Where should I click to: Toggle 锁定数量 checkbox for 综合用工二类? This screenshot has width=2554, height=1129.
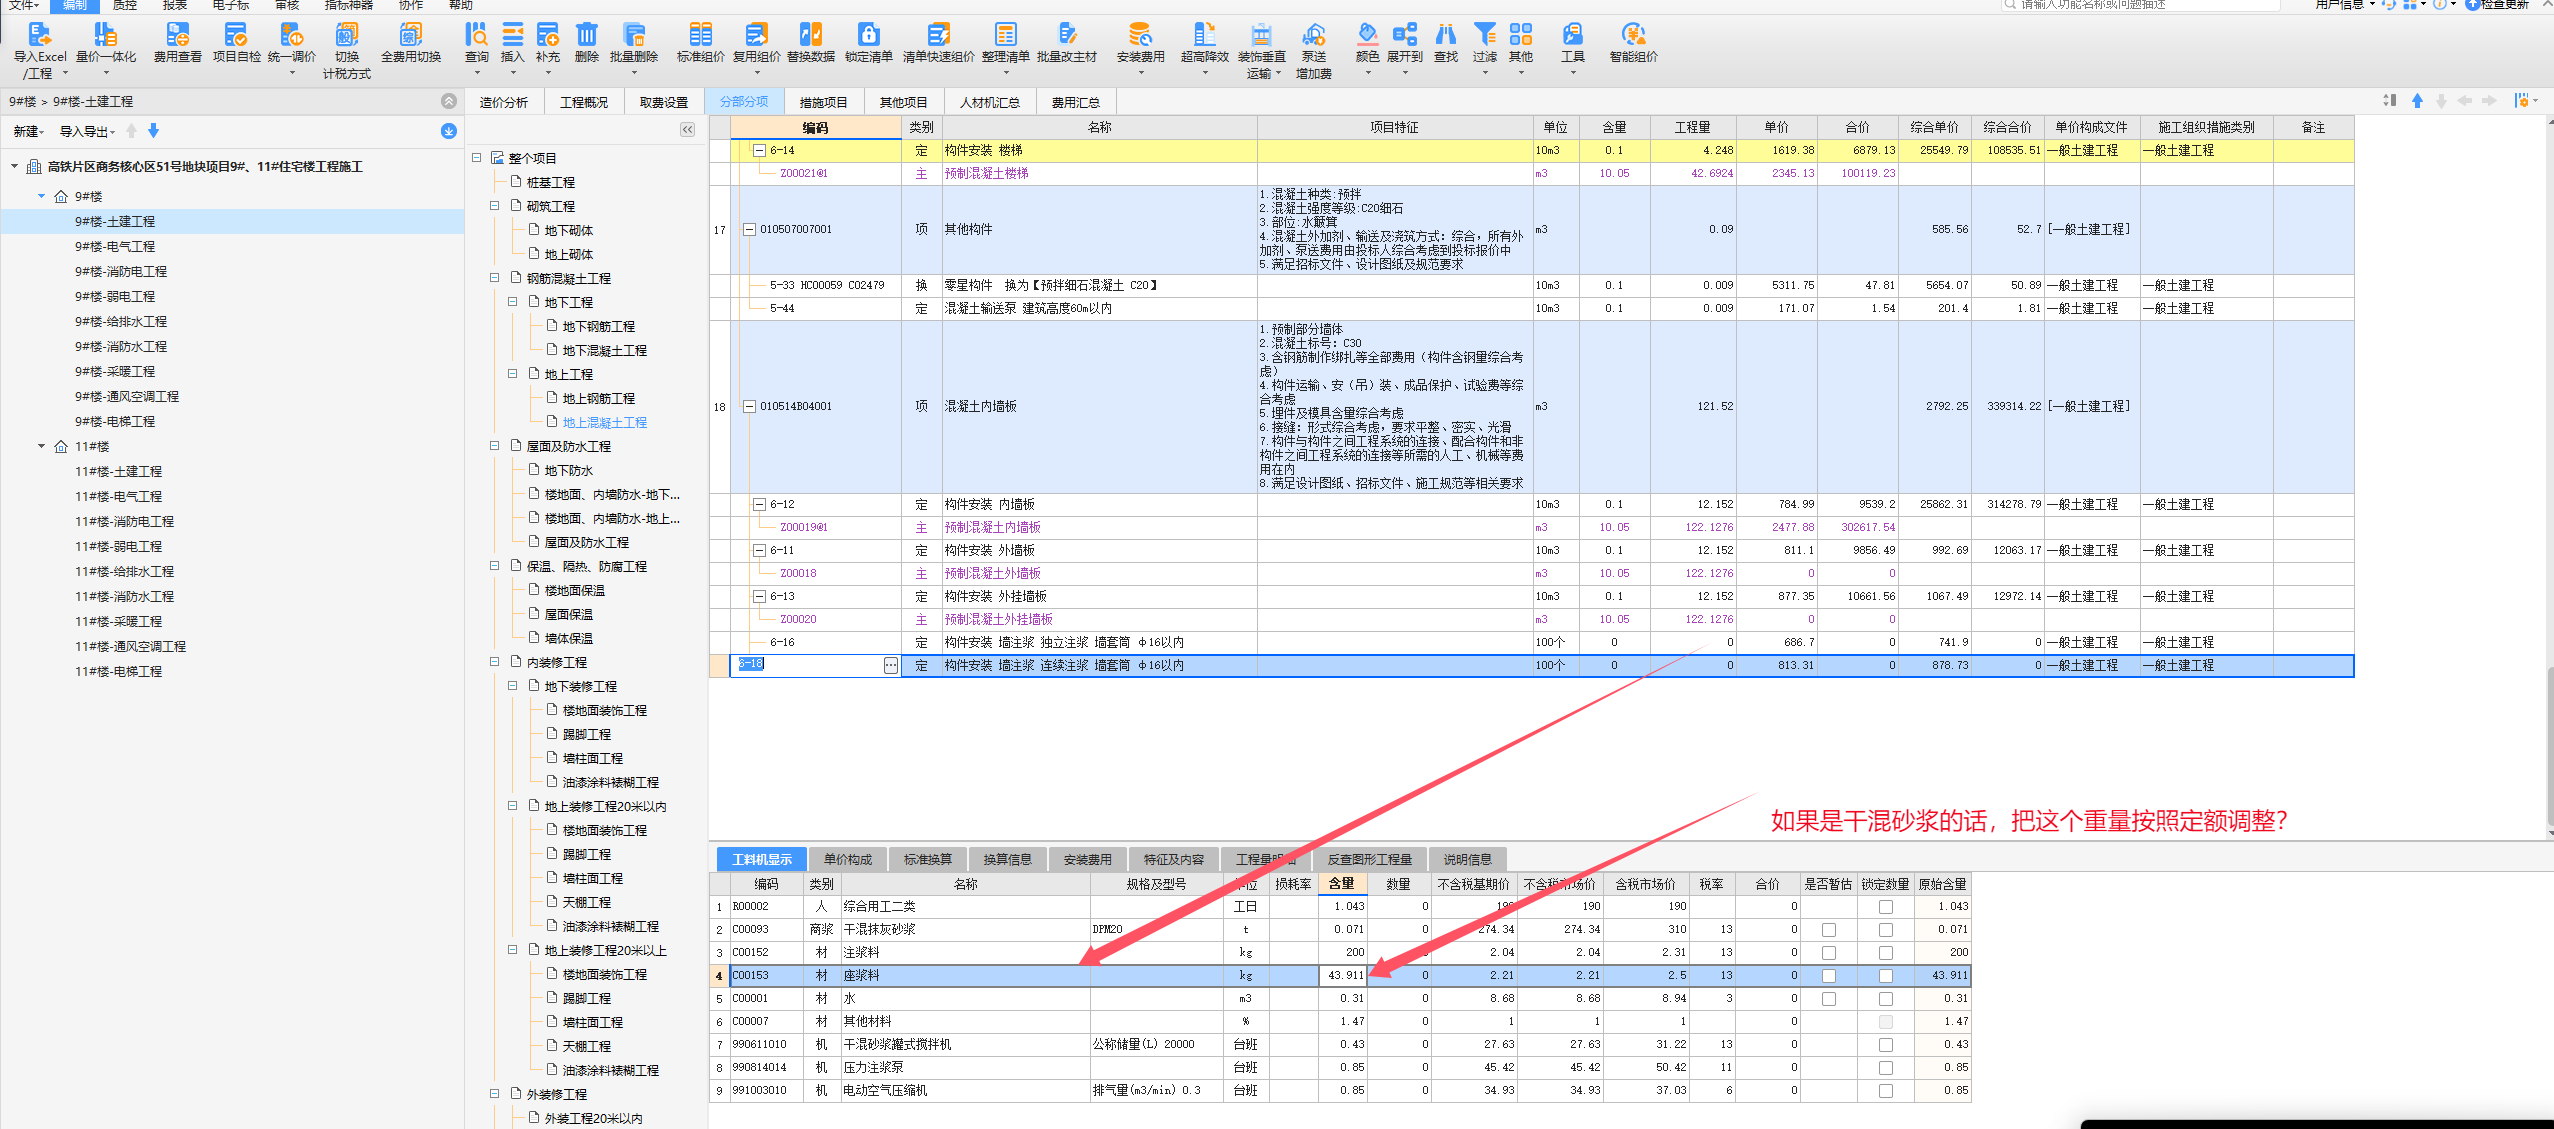click(1886, 907)
